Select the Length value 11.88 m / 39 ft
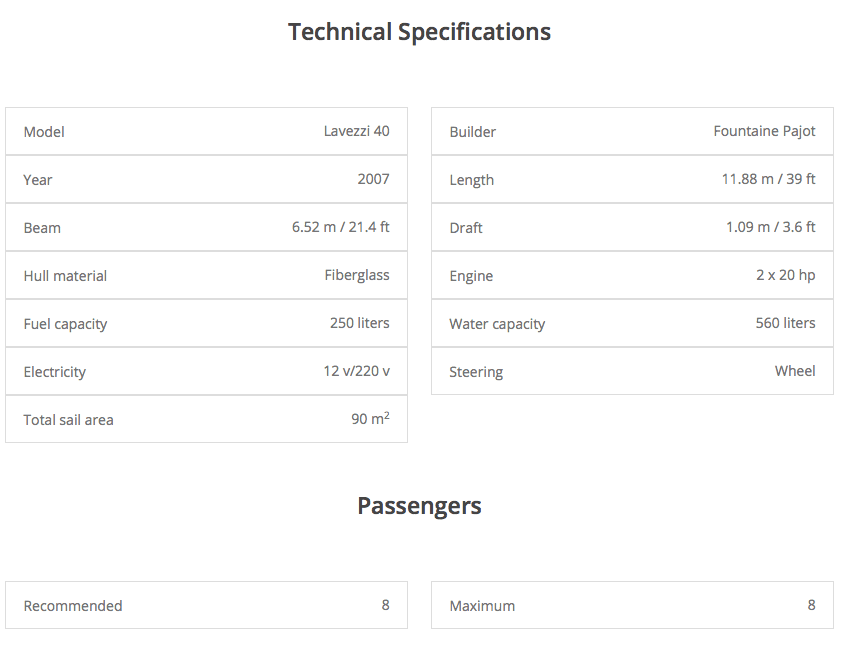This screenshot has height=655, width=844. [768, 179]
